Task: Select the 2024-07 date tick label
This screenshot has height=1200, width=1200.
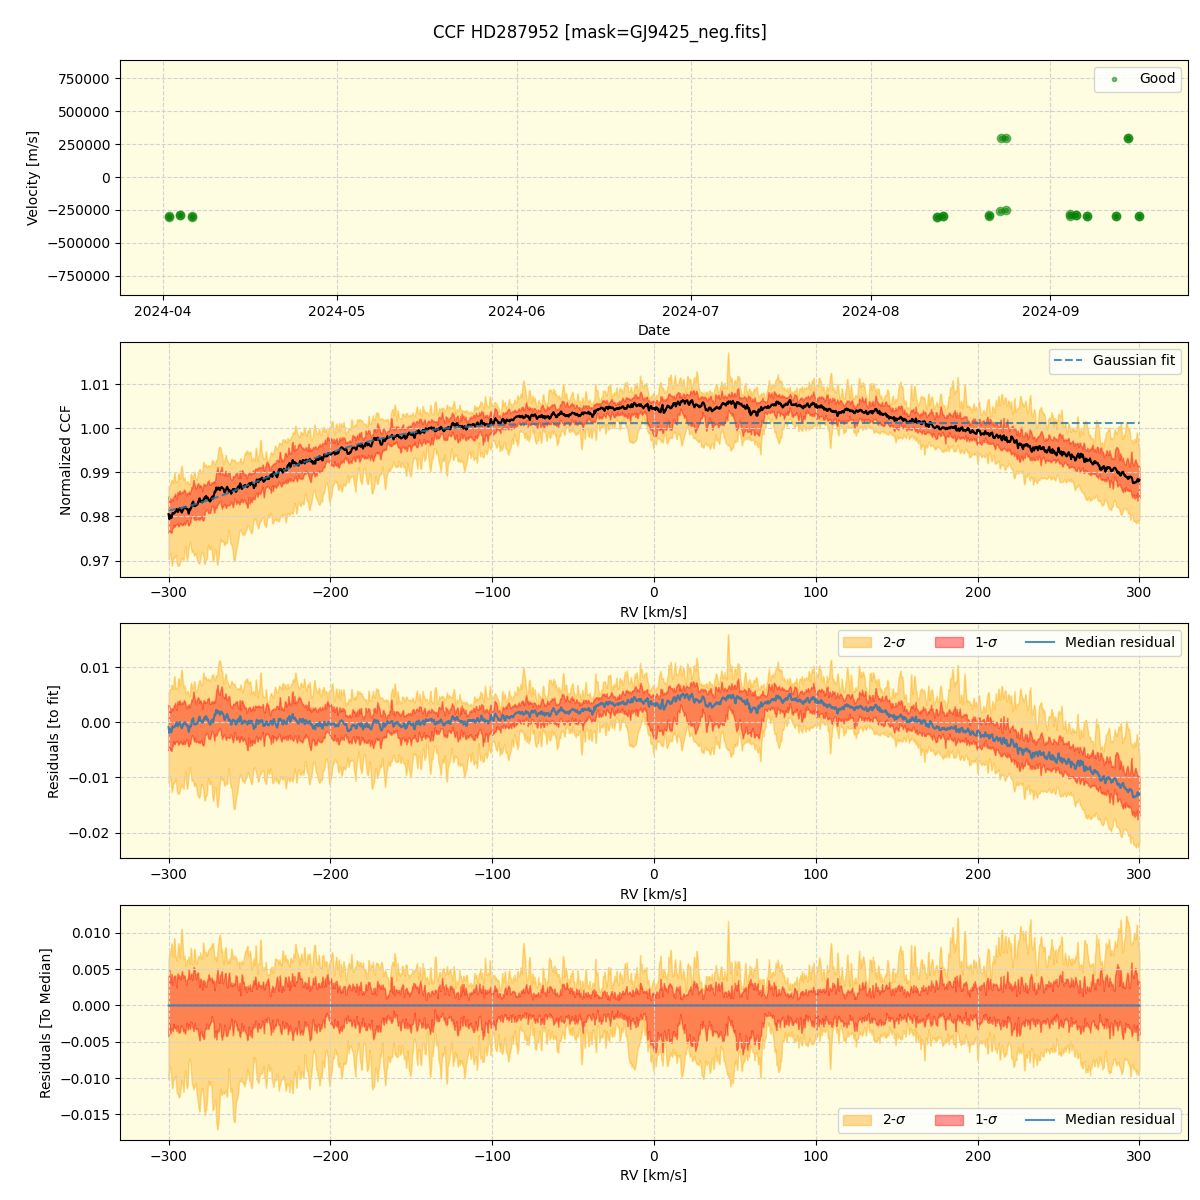Action: (x=692, y=311)
